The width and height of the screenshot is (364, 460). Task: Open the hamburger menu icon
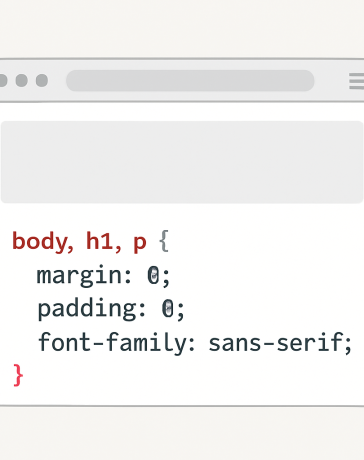point(357,81)
